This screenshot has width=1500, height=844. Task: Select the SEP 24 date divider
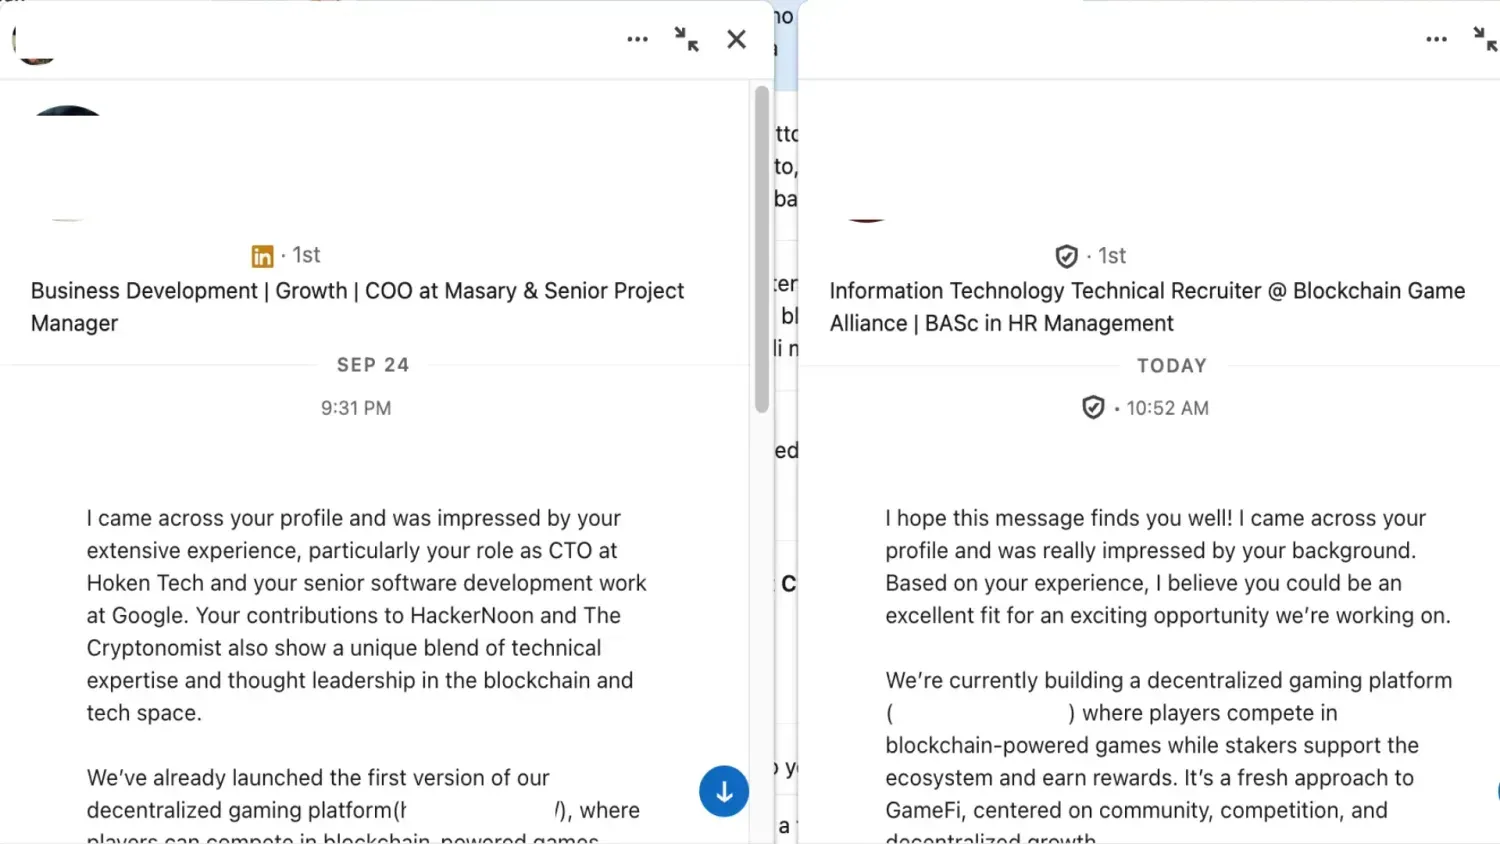click(x=373, y=364)
